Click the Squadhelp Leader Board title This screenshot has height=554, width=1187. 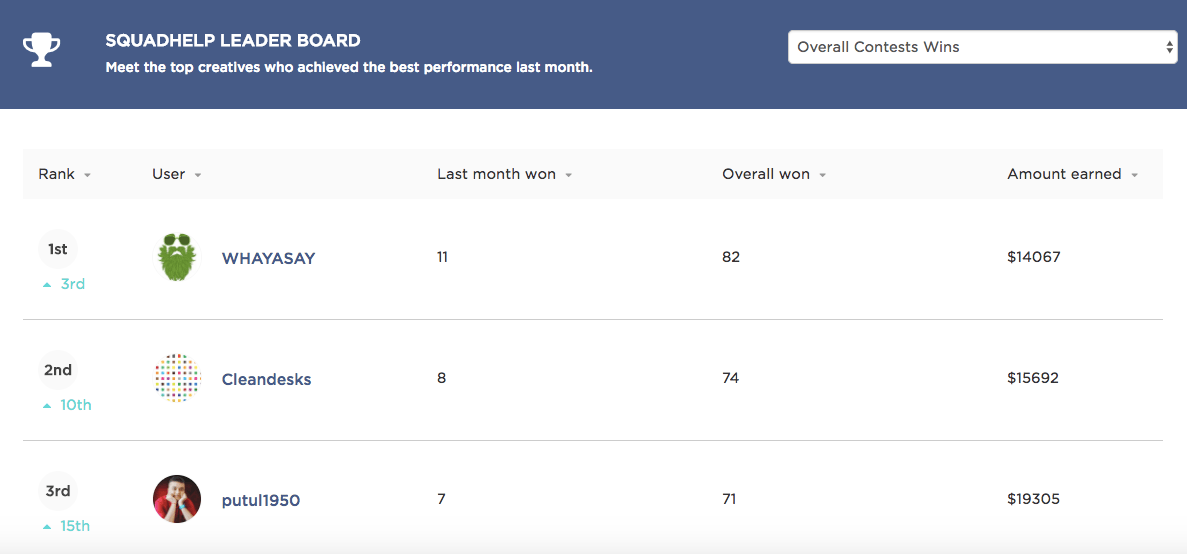[x=233, y=40]
